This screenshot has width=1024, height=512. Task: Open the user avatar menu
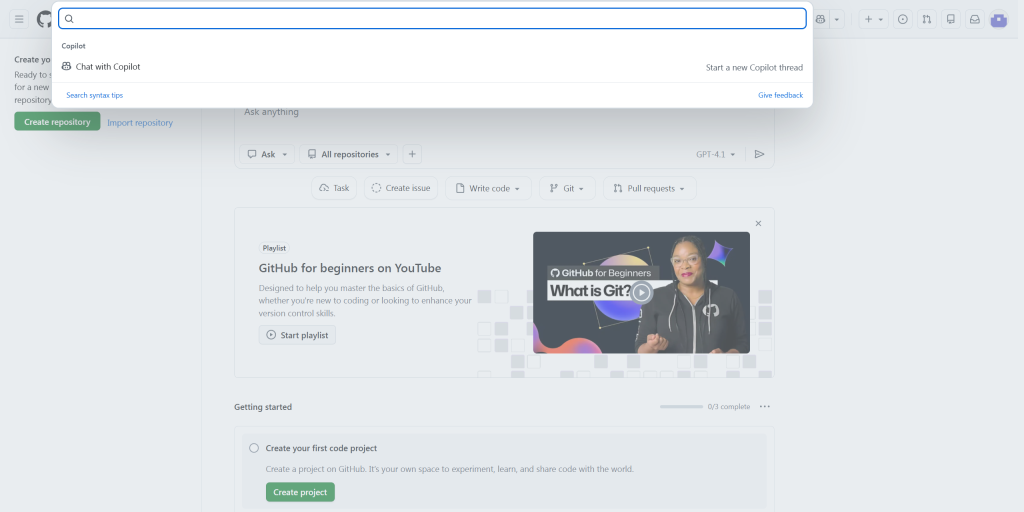(x=999, y=19)
